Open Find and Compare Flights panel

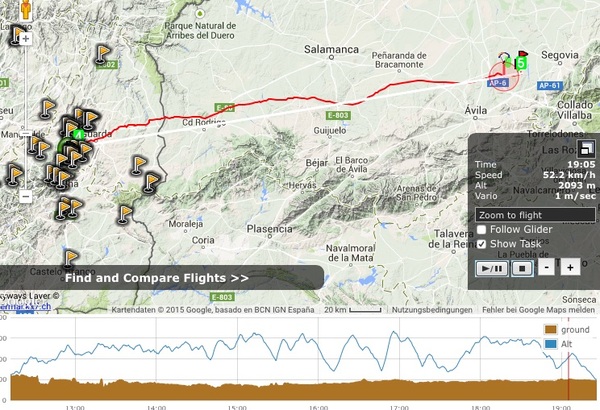(x=157, y=278)
